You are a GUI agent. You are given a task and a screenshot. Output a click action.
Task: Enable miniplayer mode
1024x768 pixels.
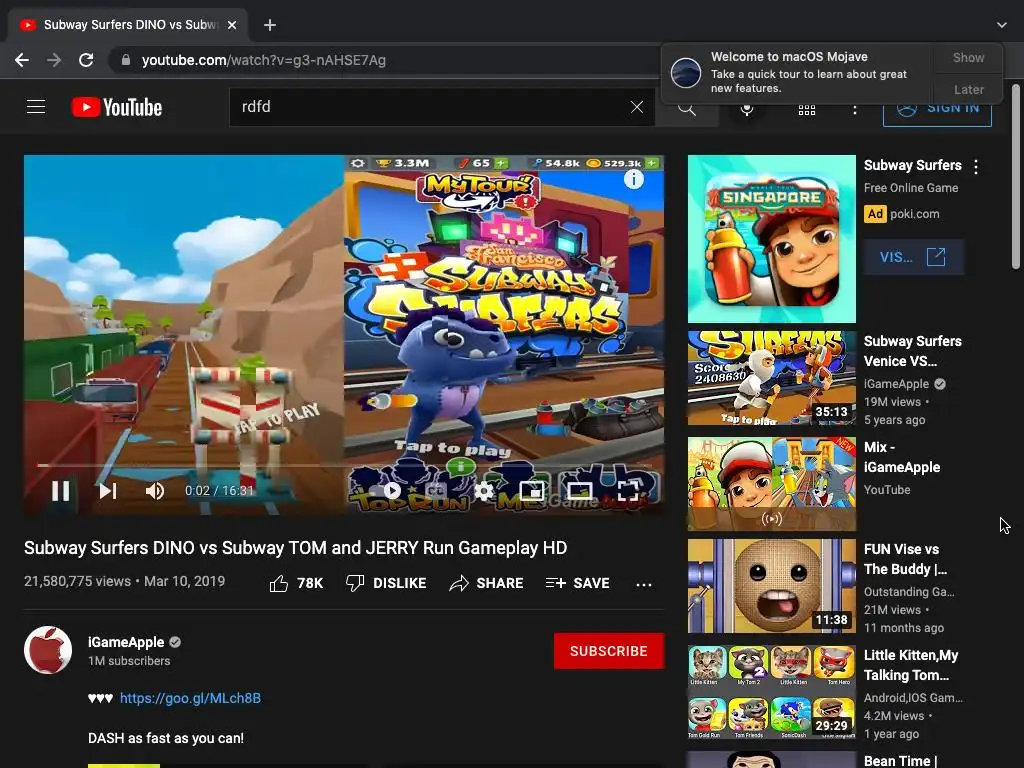tap(532, 490)
